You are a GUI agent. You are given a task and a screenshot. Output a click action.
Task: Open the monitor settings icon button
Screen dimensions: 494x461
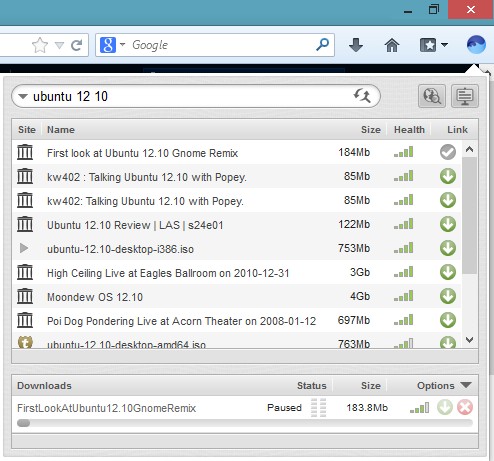coord(465,96)
